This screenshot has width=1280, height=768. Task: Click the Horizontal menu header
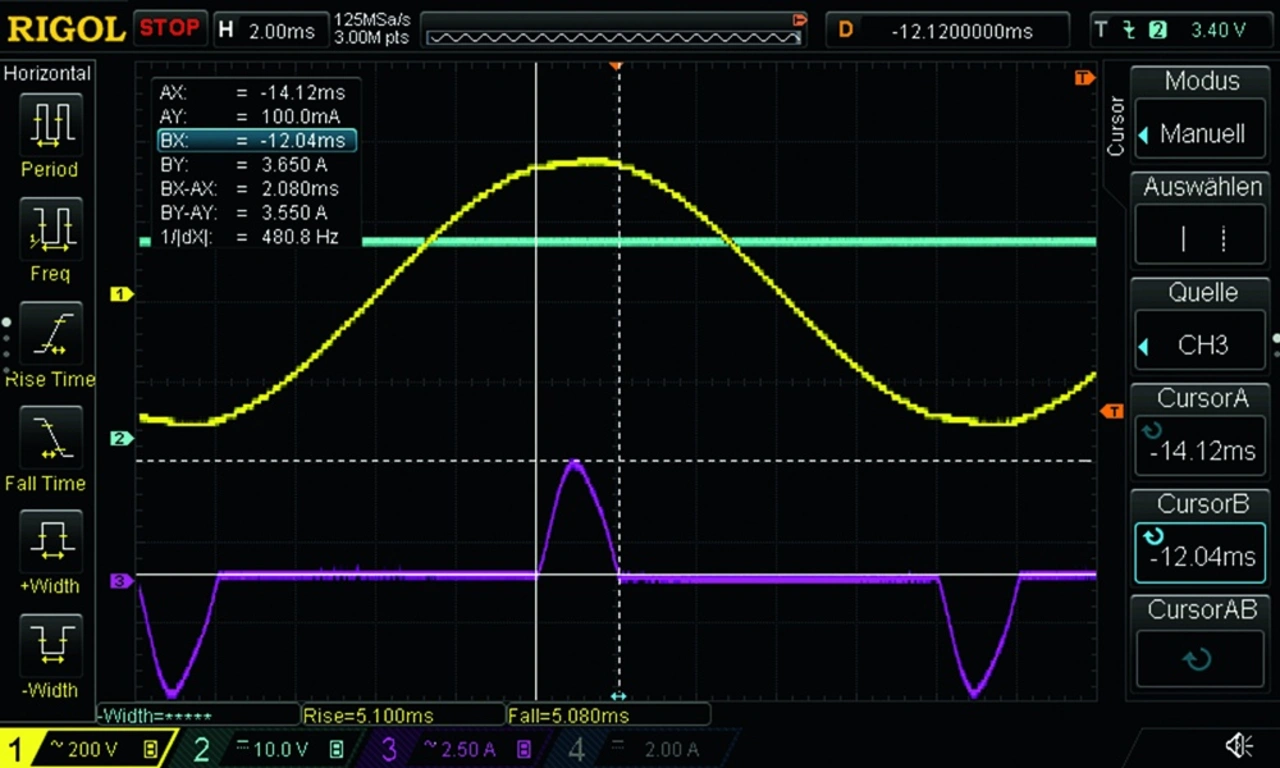click(47, 73)
